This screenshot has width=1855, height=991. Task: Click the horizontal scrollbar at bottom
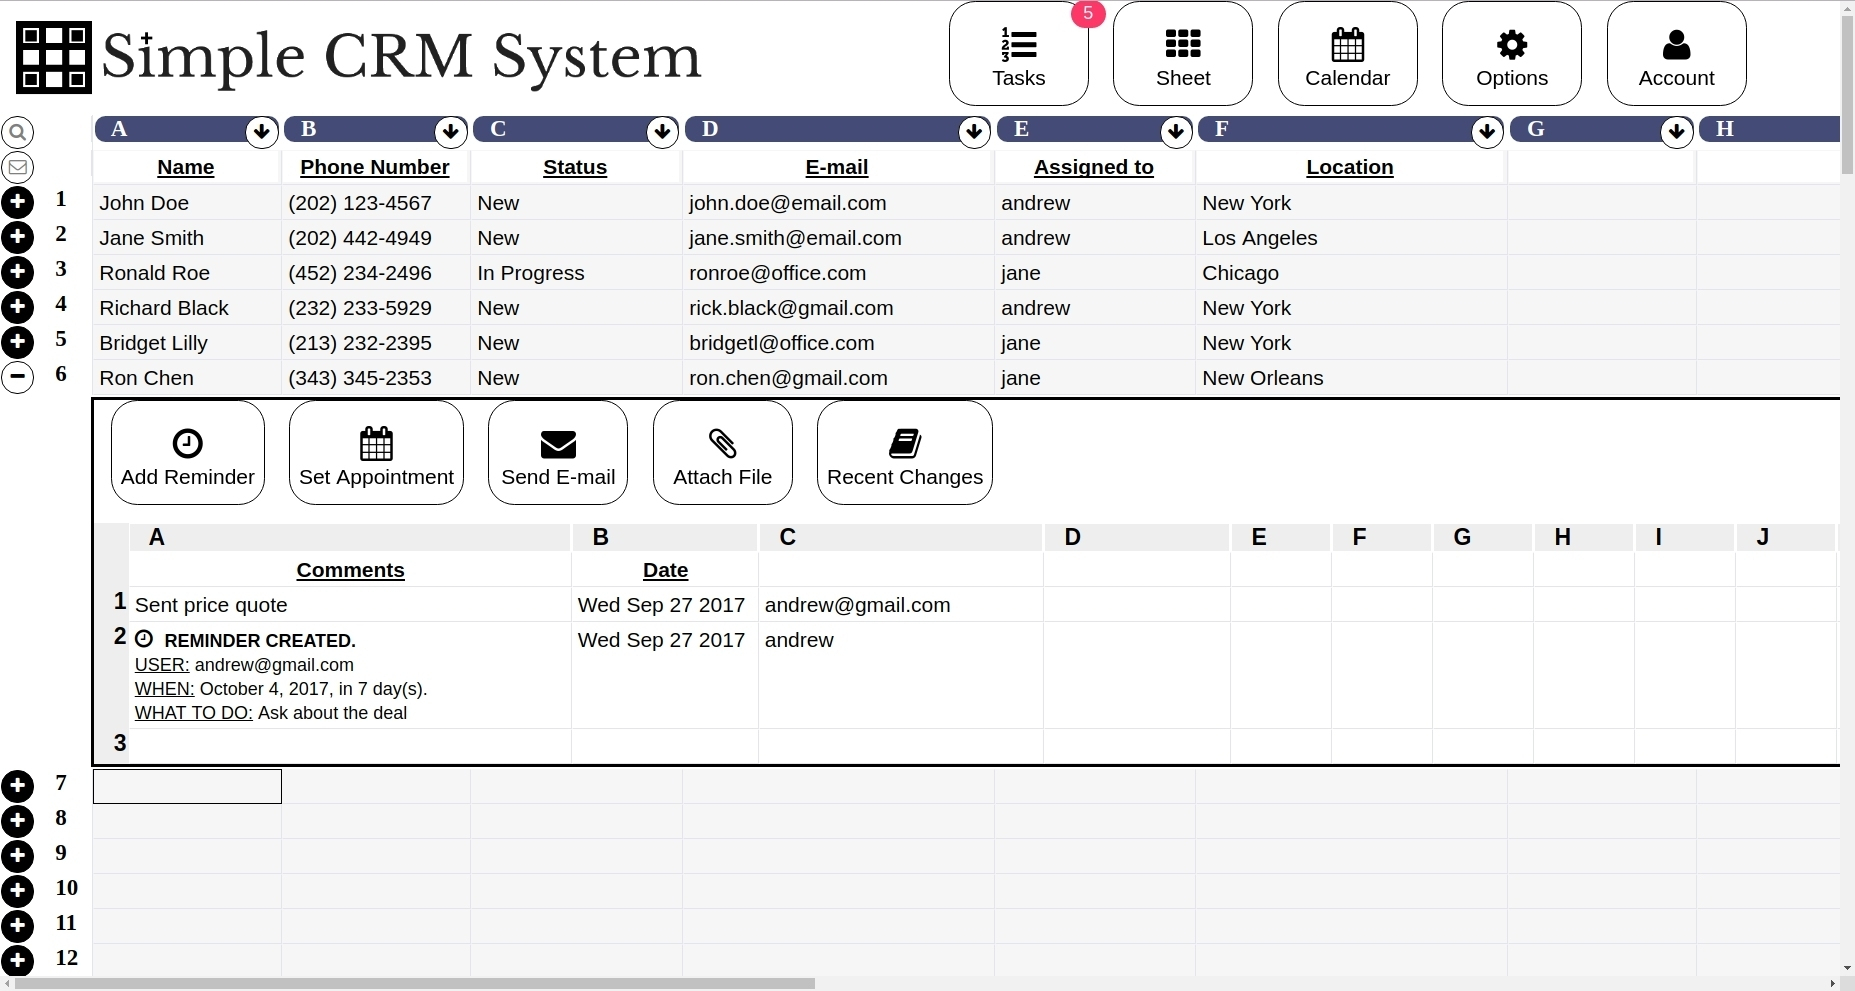[415, 983]
